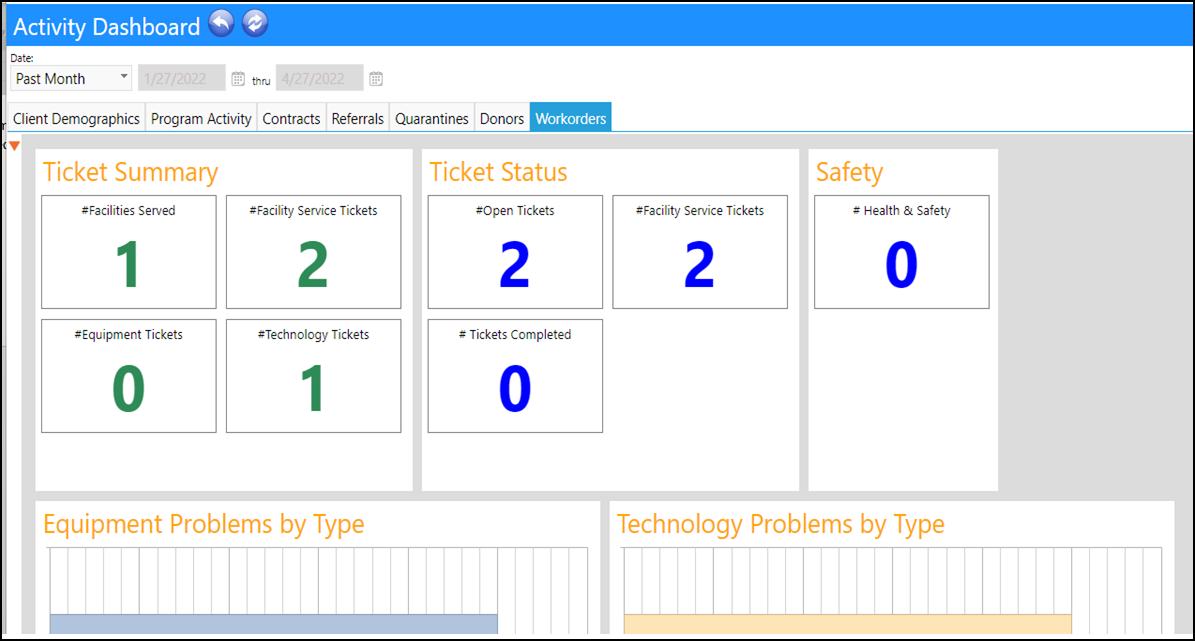Switch to the Client Demographics tab

click(x=76, y=118)
